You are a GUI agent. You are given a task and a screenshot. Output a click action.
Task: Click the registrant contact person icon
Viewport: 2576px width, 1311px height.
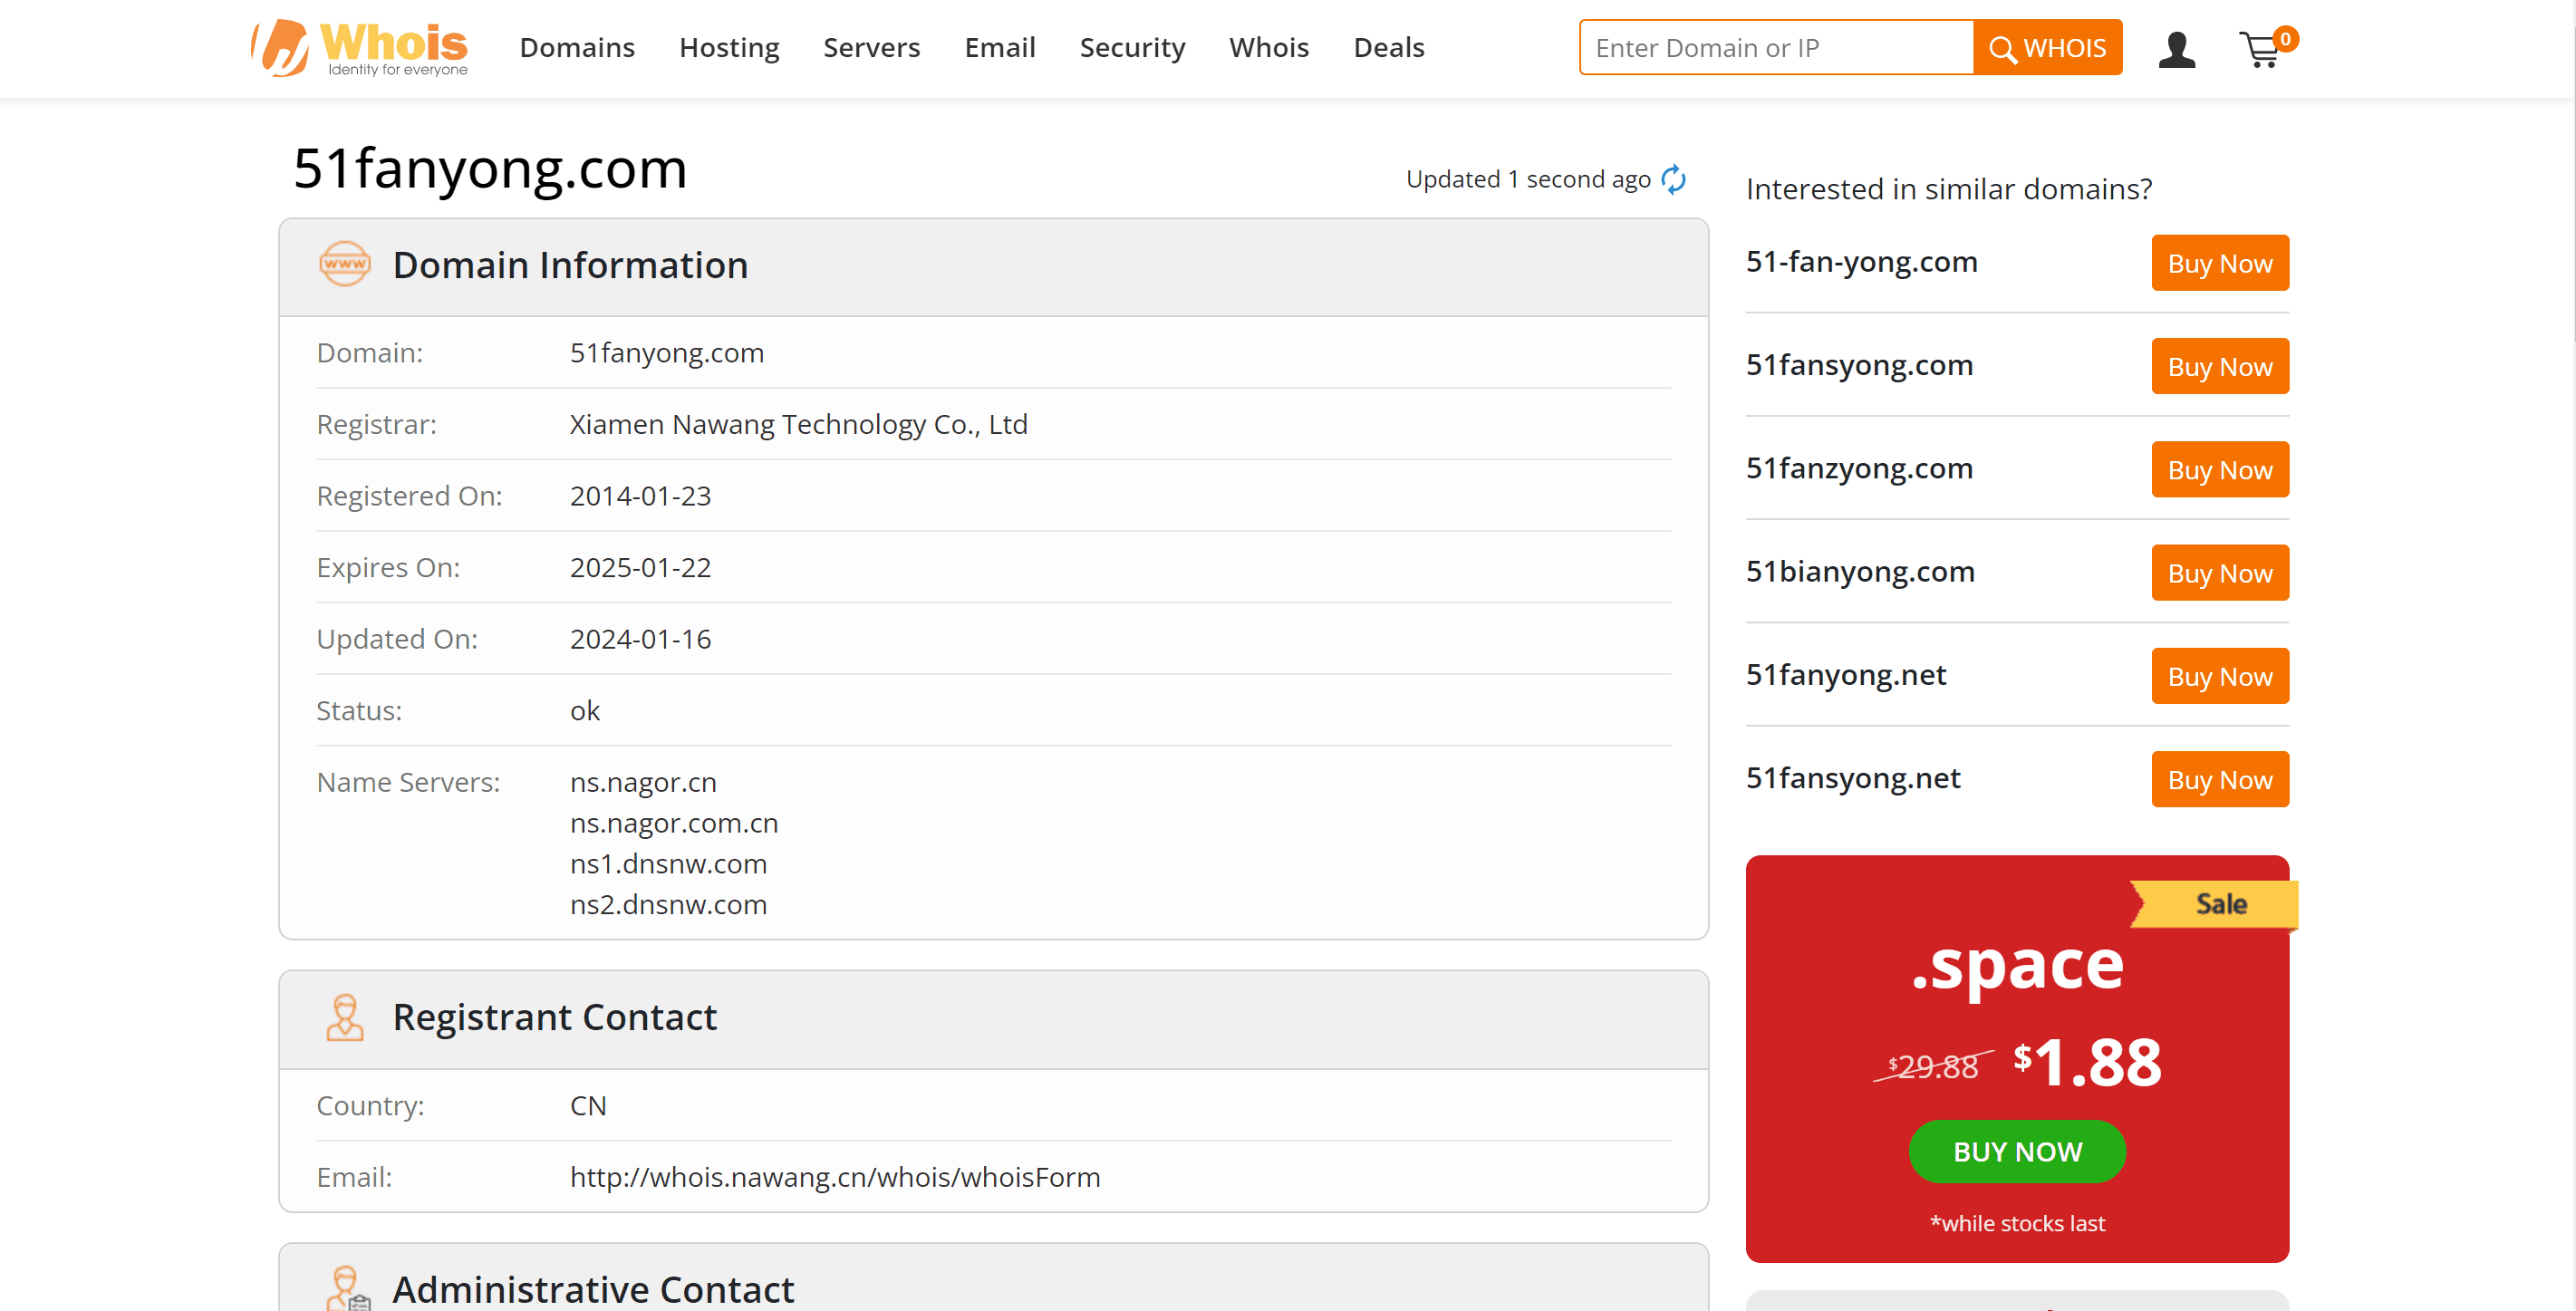pyautogui.click(x=344, y=1015)
